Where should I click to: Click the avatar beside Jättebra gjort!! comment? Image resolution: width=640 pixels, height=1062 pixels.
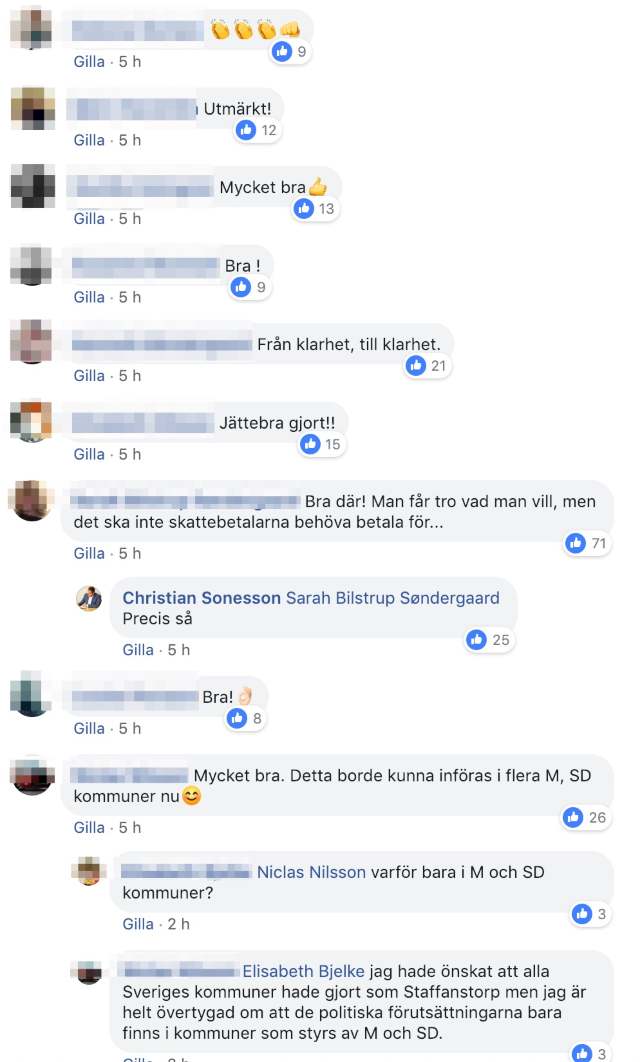[x=31, y=421]
